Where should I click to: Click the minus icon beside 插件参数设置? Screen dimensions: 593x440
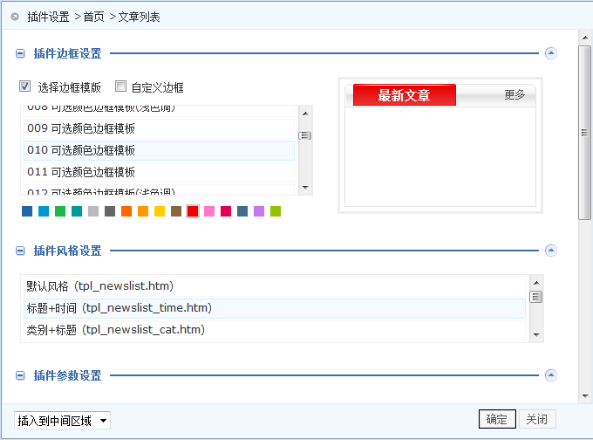point(20,376)
